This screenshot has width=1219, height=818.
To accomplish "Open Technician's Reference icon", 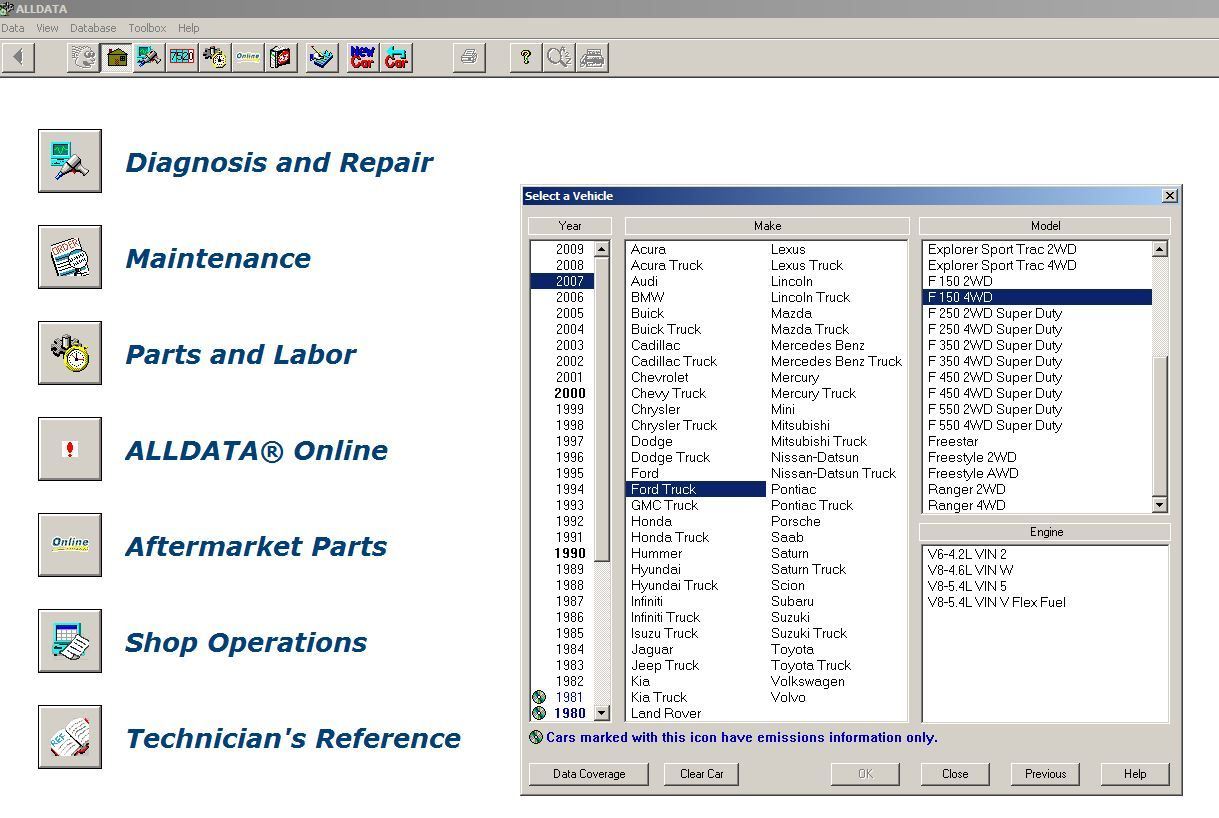I will click(70, 737).
